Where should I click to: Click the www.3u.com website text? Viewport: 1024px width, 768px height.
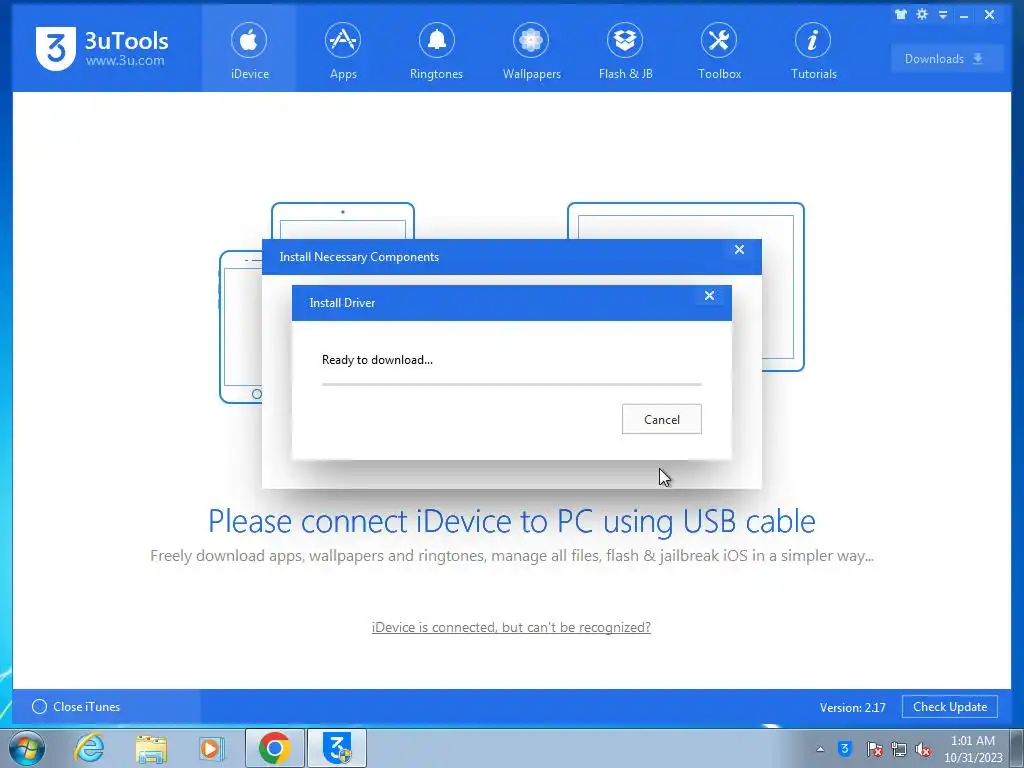point(125,61)
